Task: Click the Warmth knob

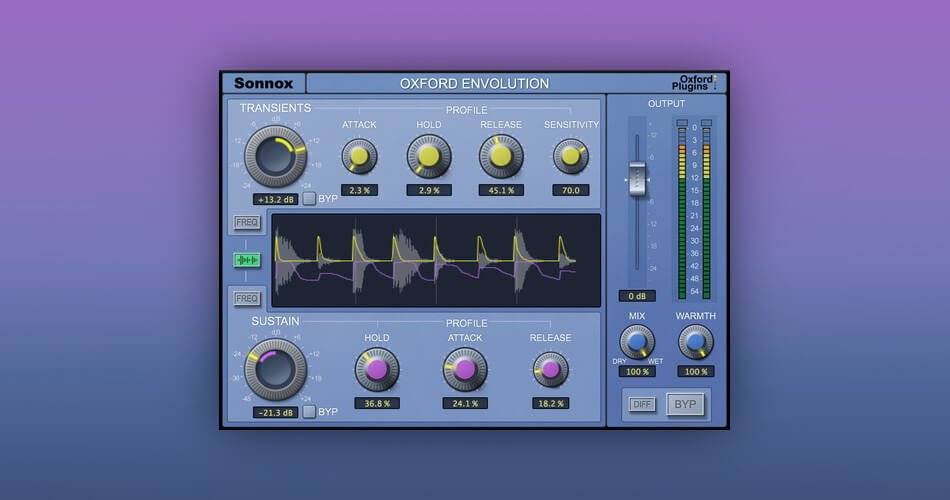Action: click(696, 342)
